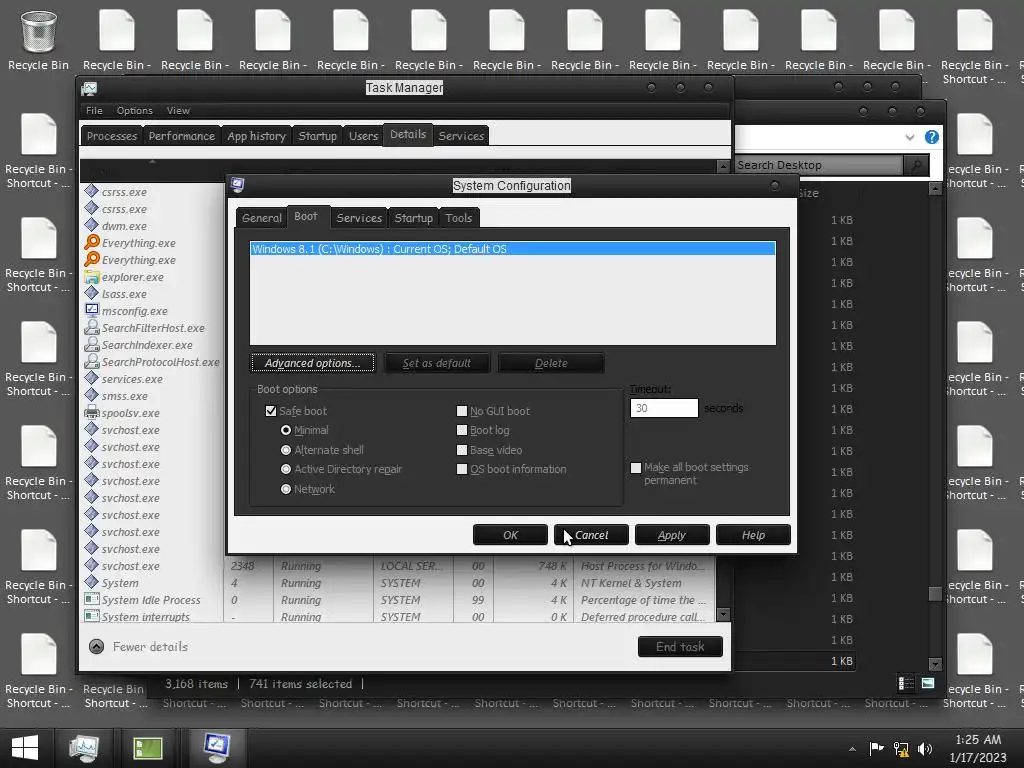The width and height of the screenshot is (1024, 768).
Task: Click the Apply button
Action: 672,535
